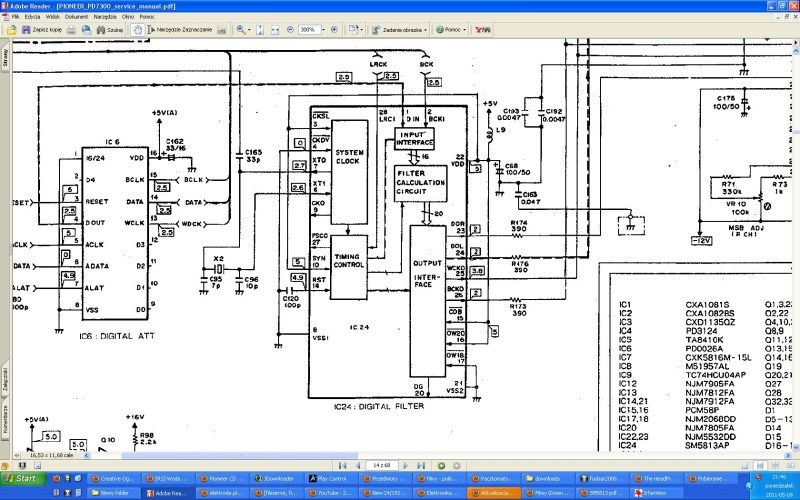
Task: Open the Dokument menu
Action: coord(77,17)
